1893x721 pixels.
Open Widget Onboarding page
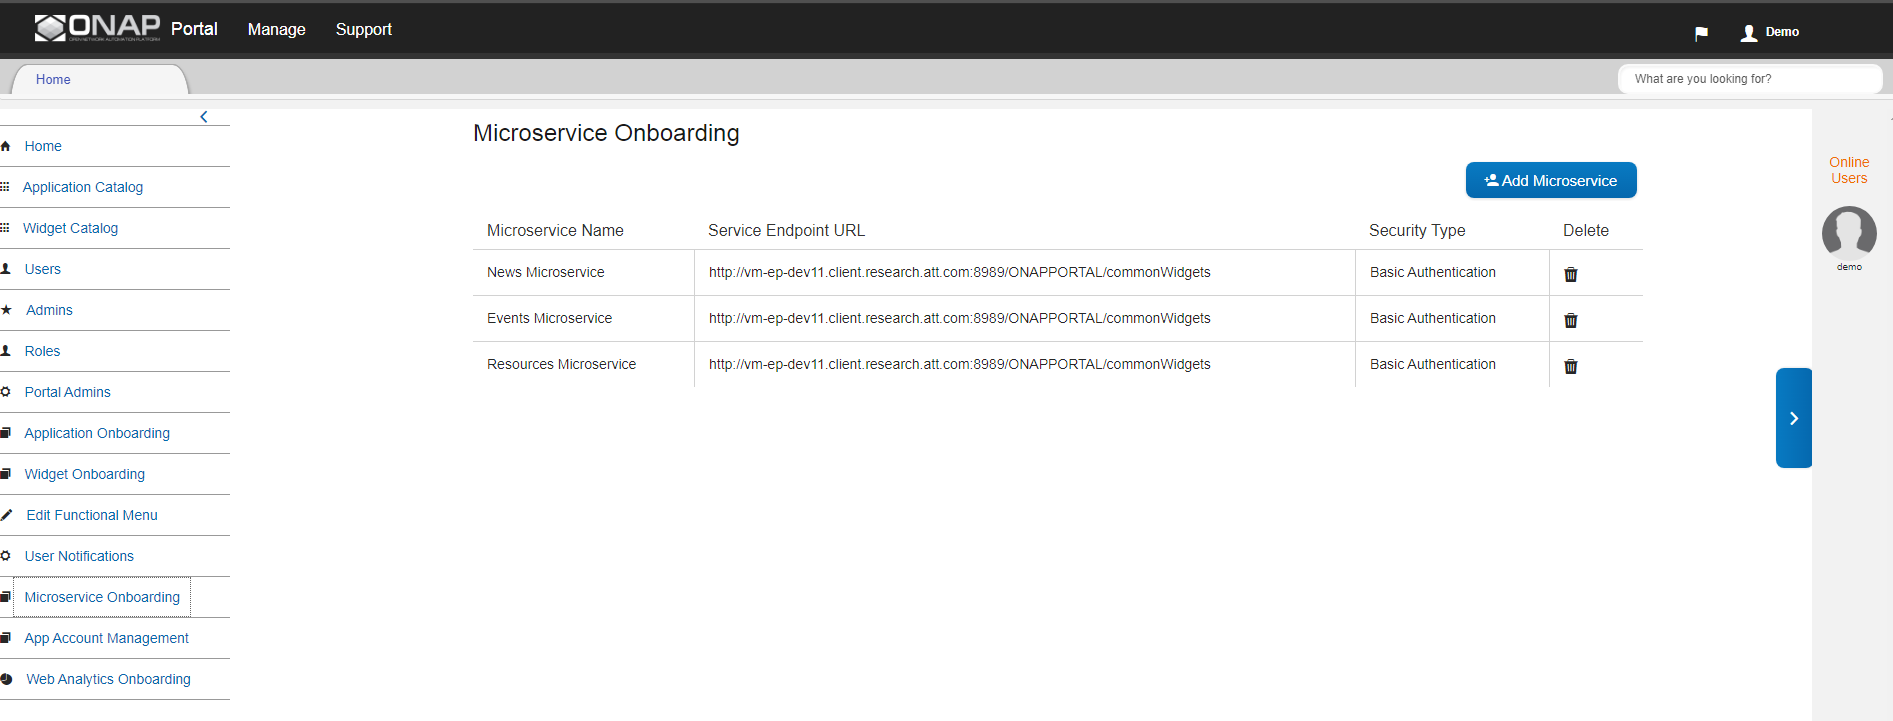point(85,474)
